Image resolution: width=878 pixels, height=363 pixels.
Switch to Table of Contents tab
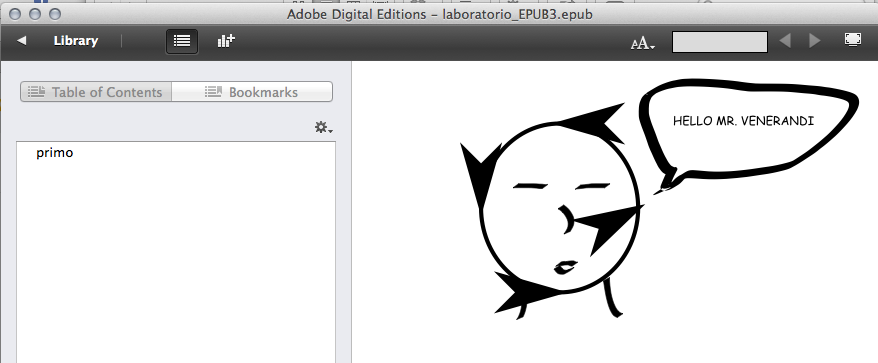96,92
